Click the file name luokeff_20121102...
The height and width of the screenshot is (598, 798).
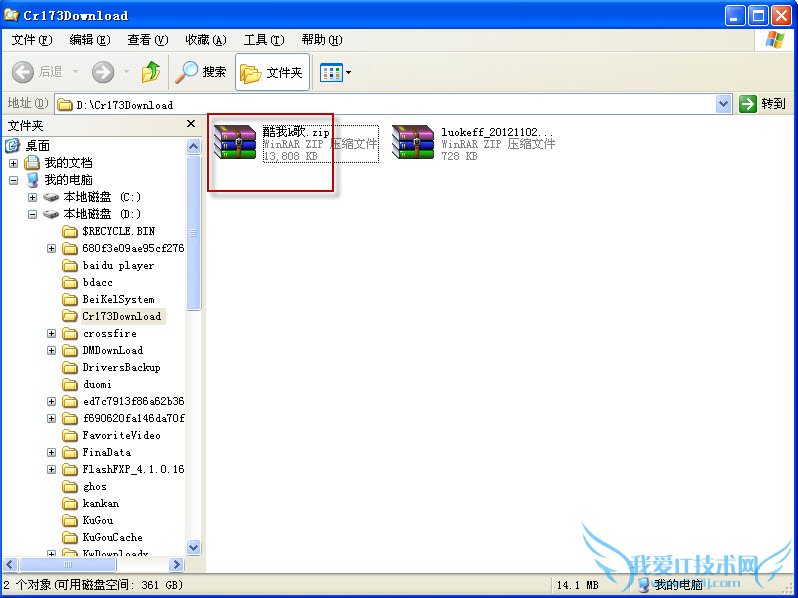497,132
